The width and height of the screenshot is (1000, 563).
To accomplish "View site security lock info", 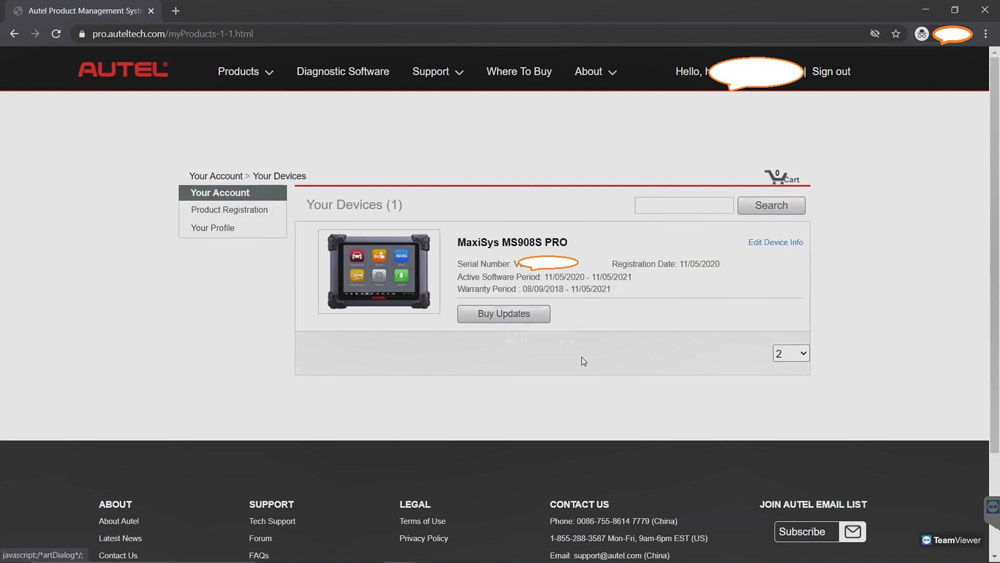I will (x=82, y=34).
